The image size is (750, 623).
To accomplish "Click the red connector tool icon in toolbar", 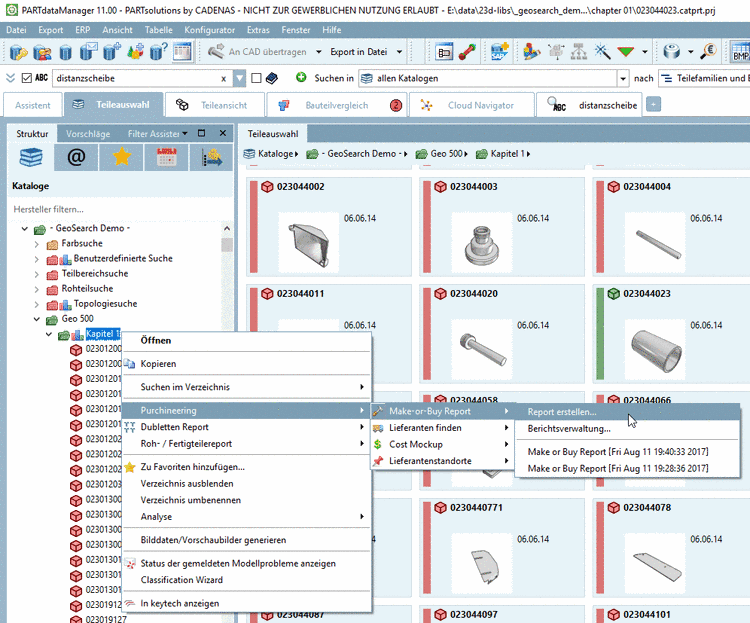I will 467,52.
